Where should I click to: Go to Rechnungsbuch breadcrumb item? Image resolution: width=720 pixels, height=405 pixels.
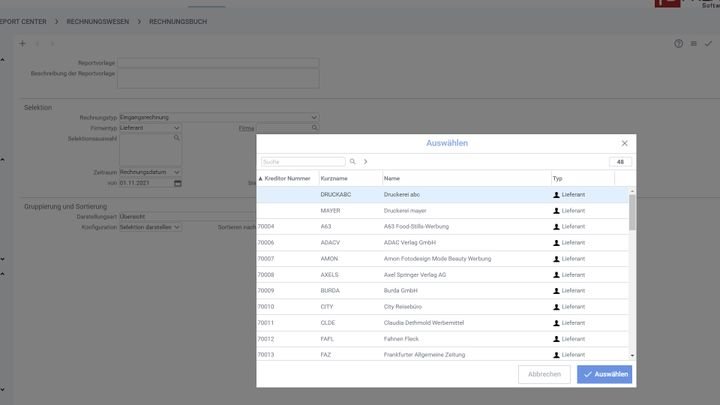(178, 21)
